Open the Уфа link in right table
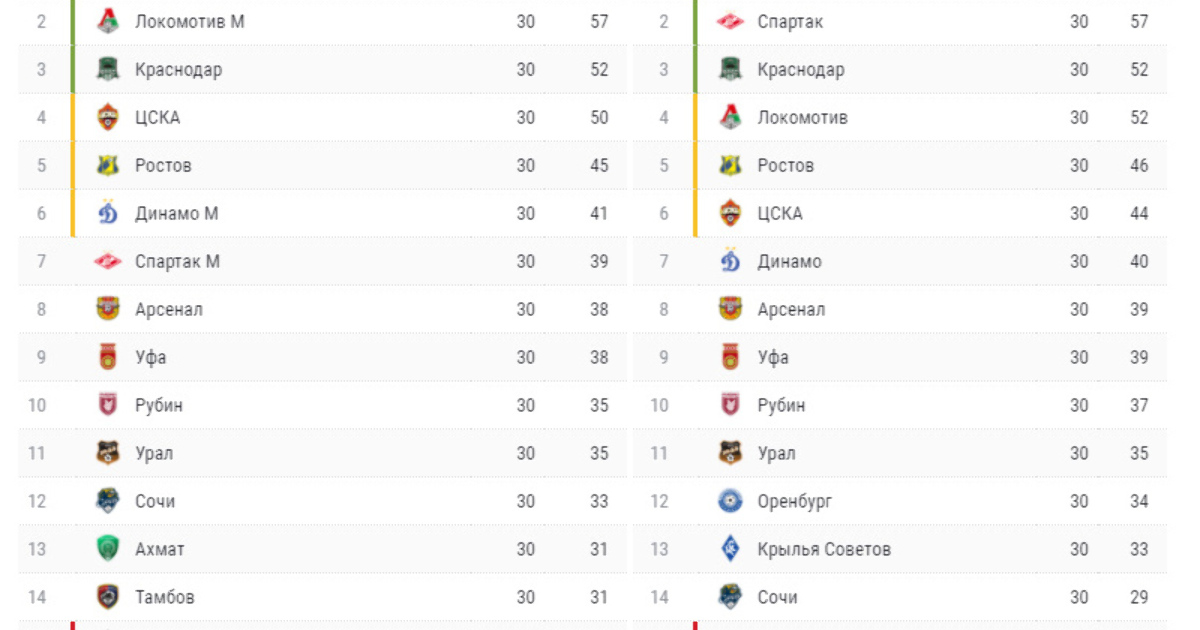Image resolution: width=1200 pixels, height=630 pixels. (773, 357)
